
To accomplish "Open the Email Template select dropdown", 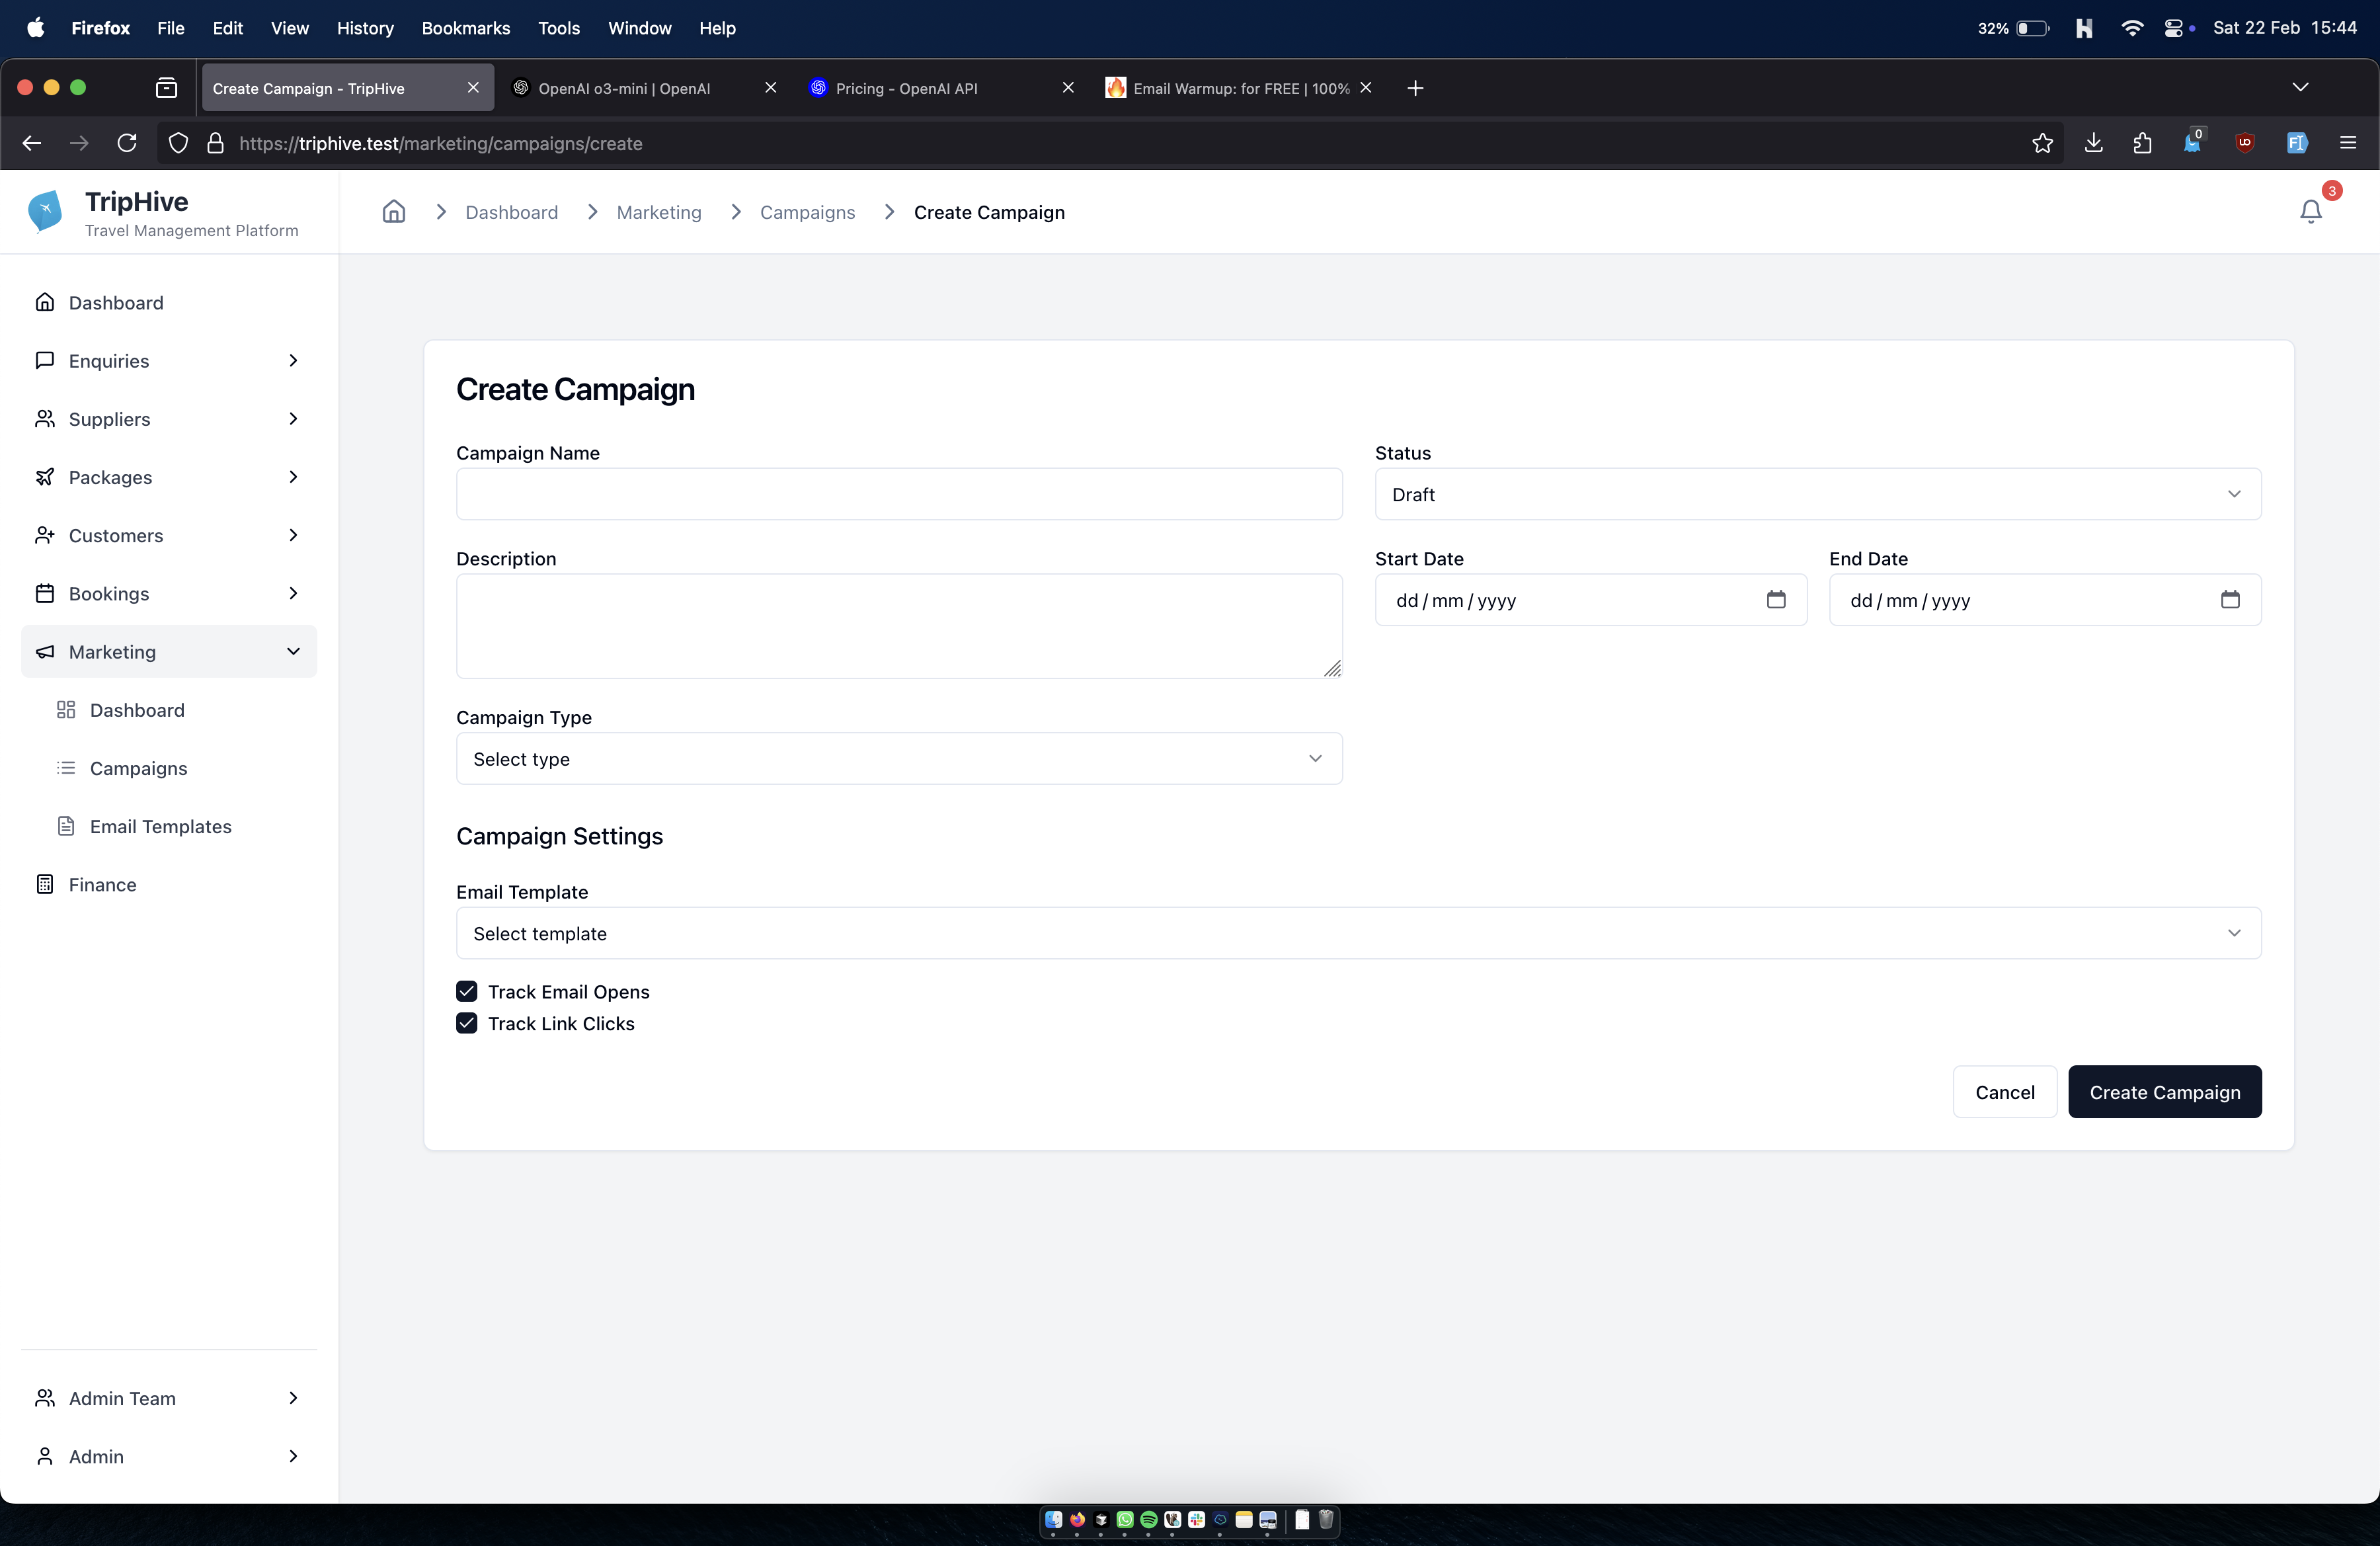I will pyautogui.click(x=1358, y=933).
